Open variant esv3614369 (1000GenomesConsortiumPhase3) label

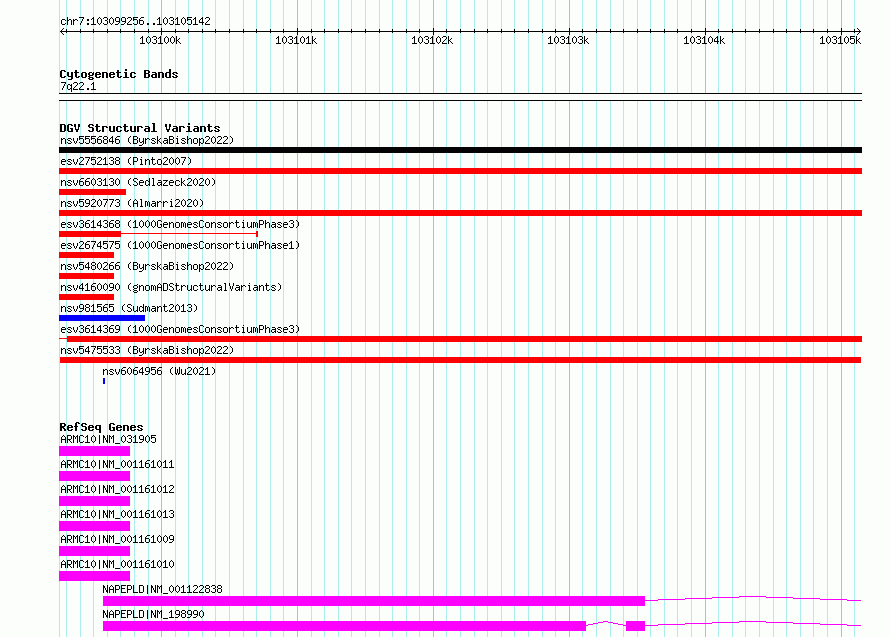click(x=180, y=329)
